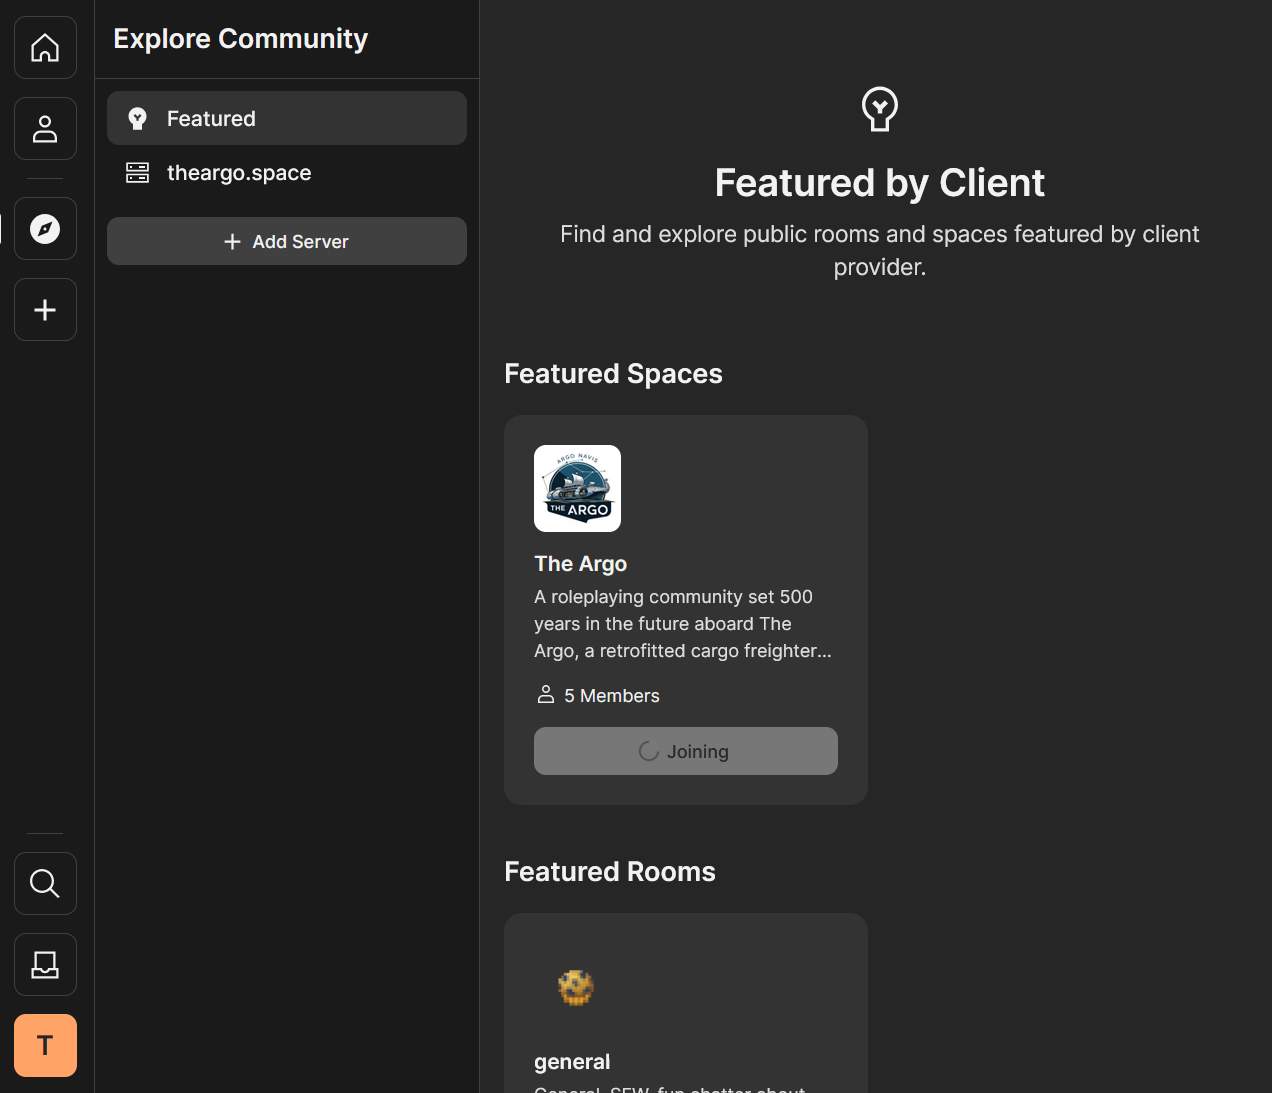Click the general room avatar image
Viewport: 1272px width, 1093px height.
(576, 988)
